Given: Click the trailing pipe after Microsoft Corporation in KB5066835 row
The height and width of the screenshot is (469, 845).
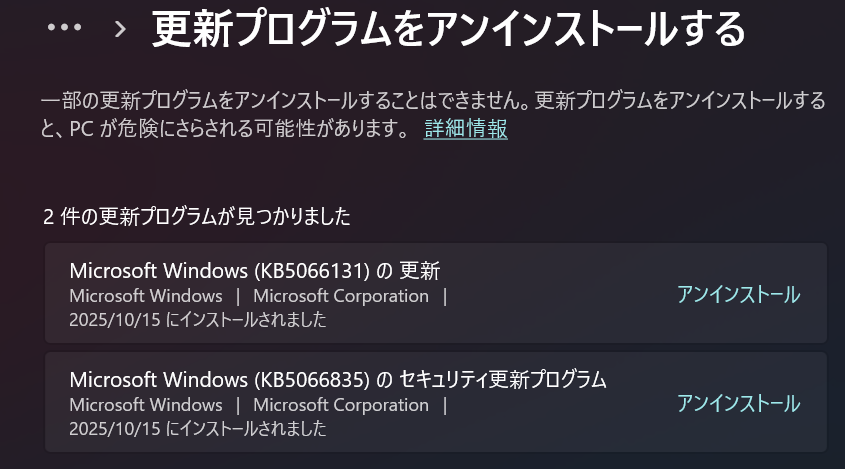Looking at the screenshot, I should point(445,405).
